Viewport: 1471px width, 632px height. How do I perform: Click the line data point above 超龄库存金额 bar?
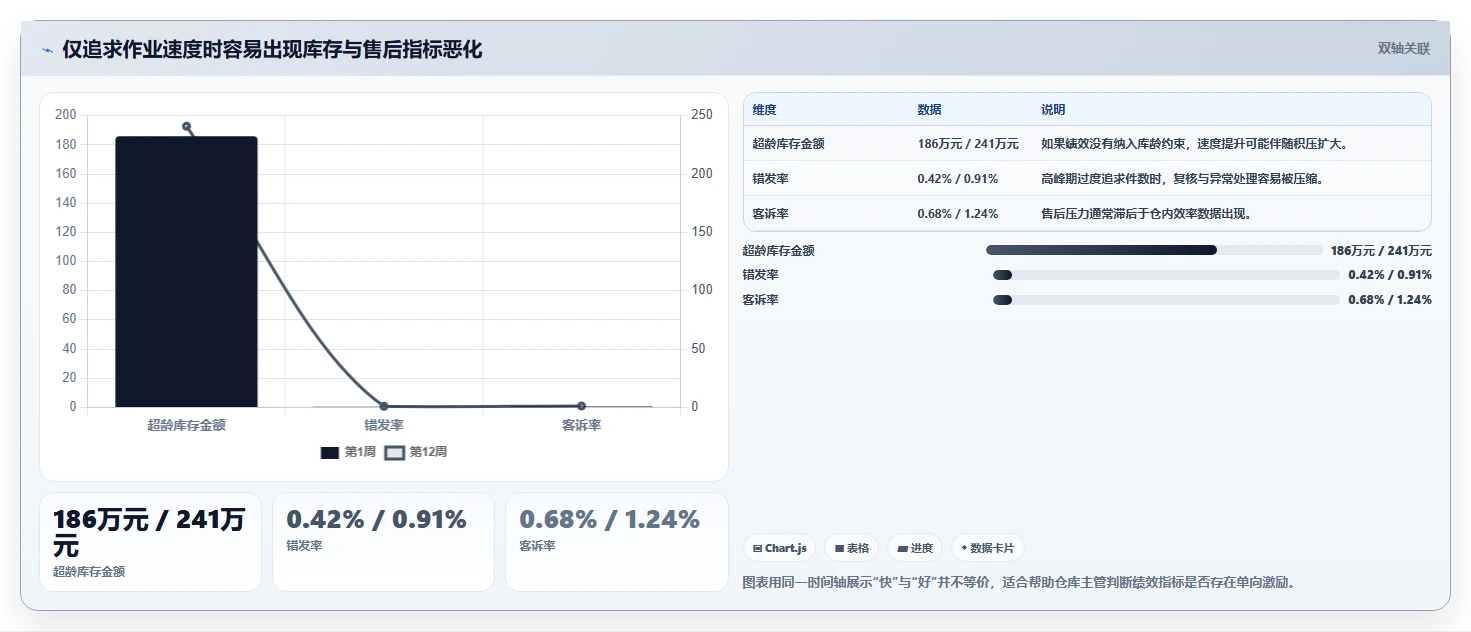tap(186, 127)
